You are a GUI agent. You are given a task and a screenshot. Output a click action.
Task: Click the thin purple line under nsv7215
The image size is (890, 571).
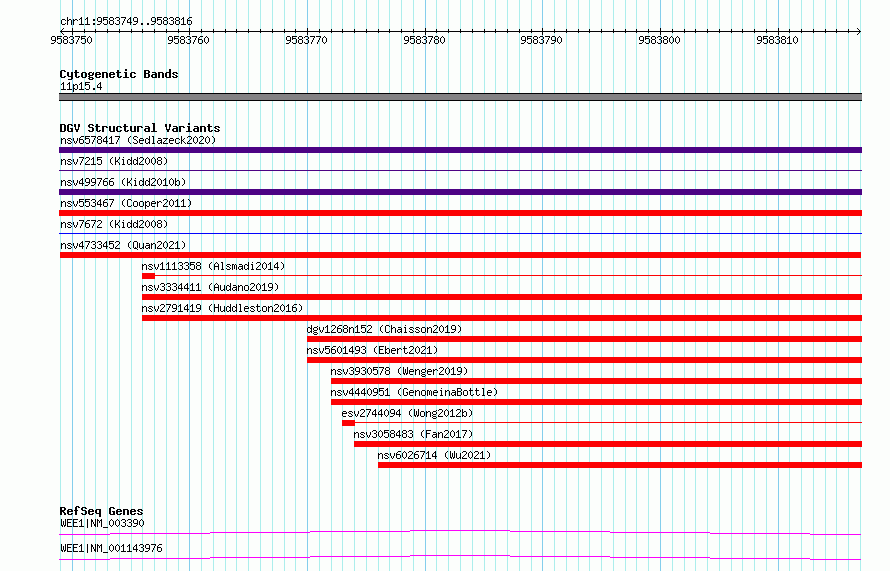(460, 170)
